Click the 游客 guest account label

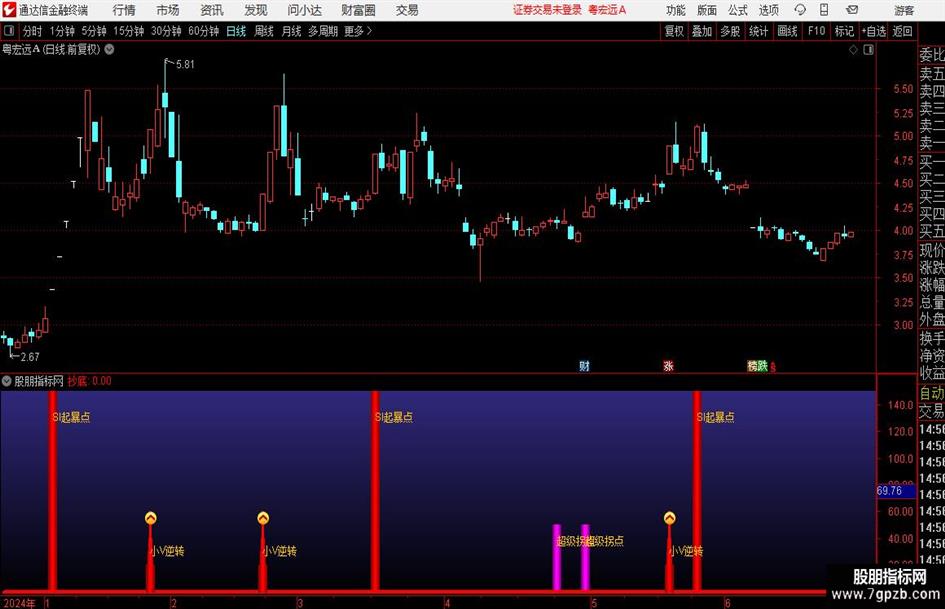(x=904, y=10)
